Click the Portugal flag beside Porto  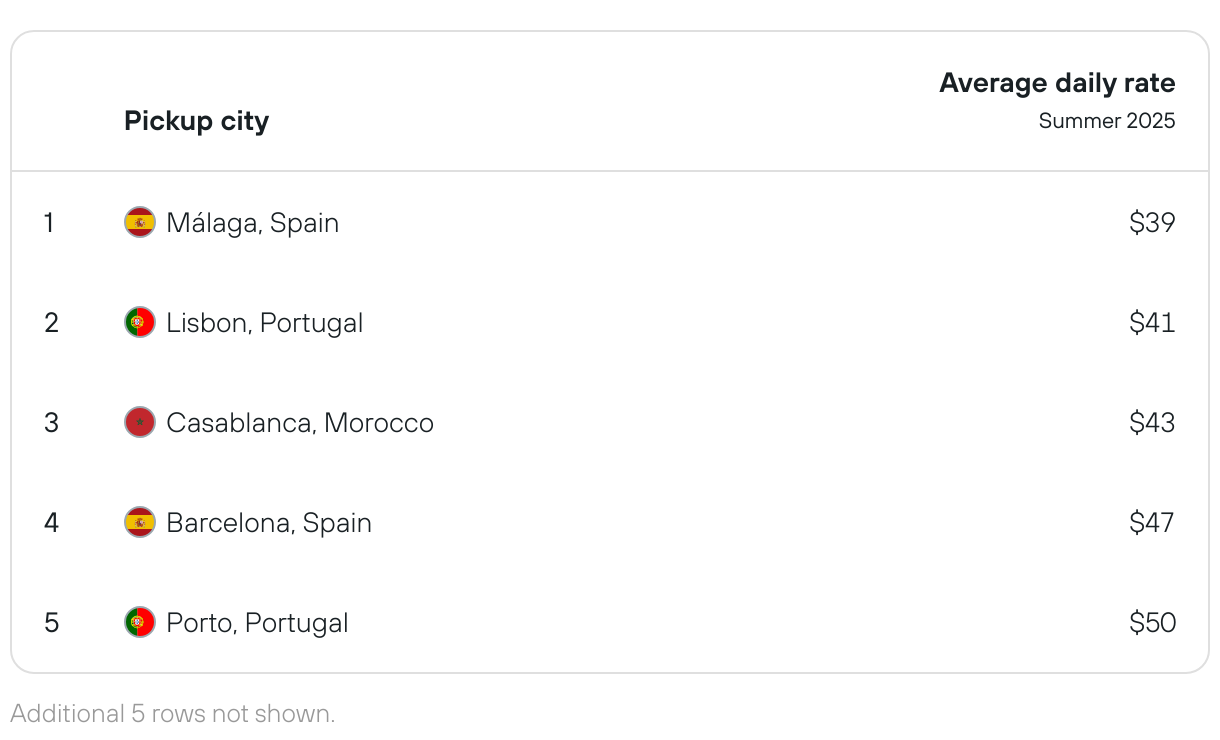click(x=140, y=622)
